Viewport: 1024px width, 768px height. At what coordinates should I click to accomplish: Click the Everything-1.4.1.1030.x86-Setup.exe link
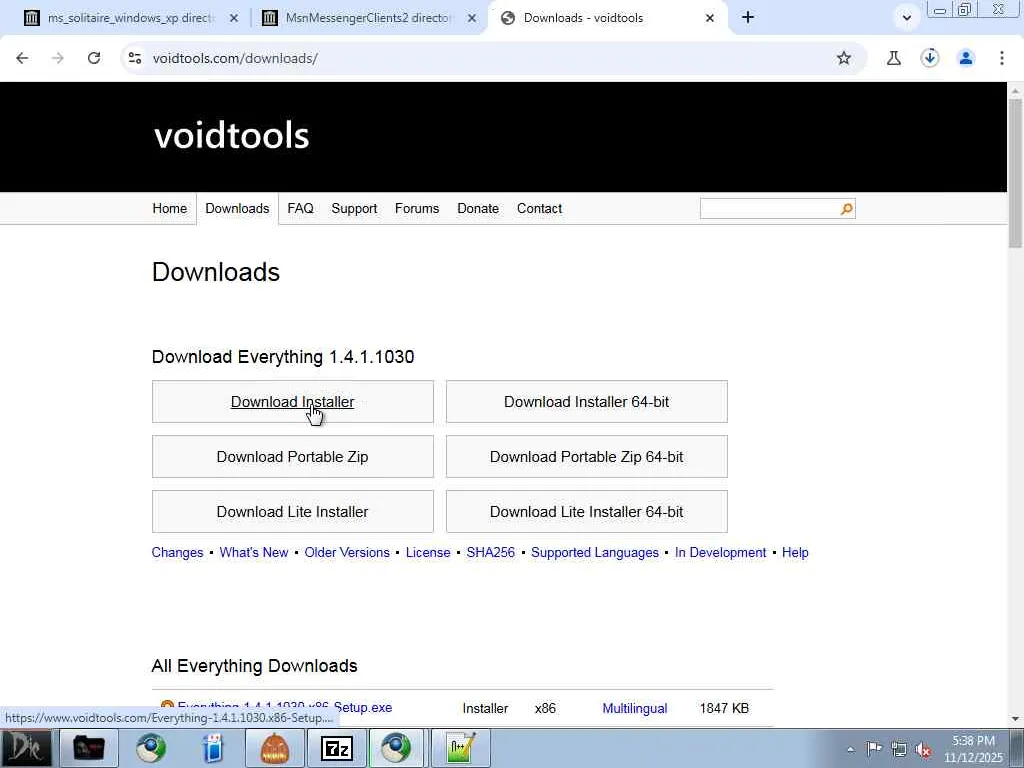(285, 707)
